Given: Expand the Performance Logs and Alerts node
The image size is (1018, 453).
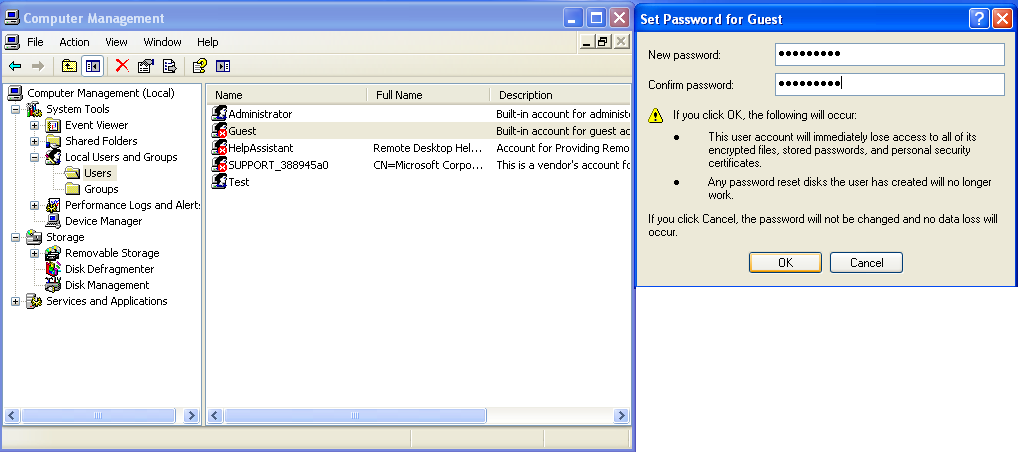Looking at the screenshot, I should [x=34, y=205].
